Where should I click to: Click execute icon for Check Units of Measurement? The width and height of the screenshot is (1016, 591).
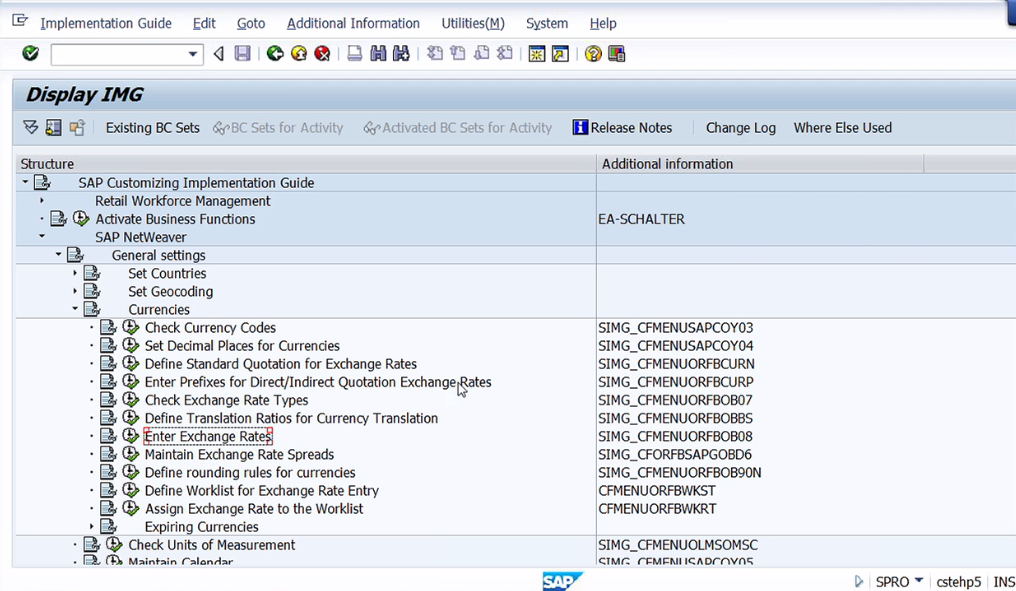[x=114, y=544]
